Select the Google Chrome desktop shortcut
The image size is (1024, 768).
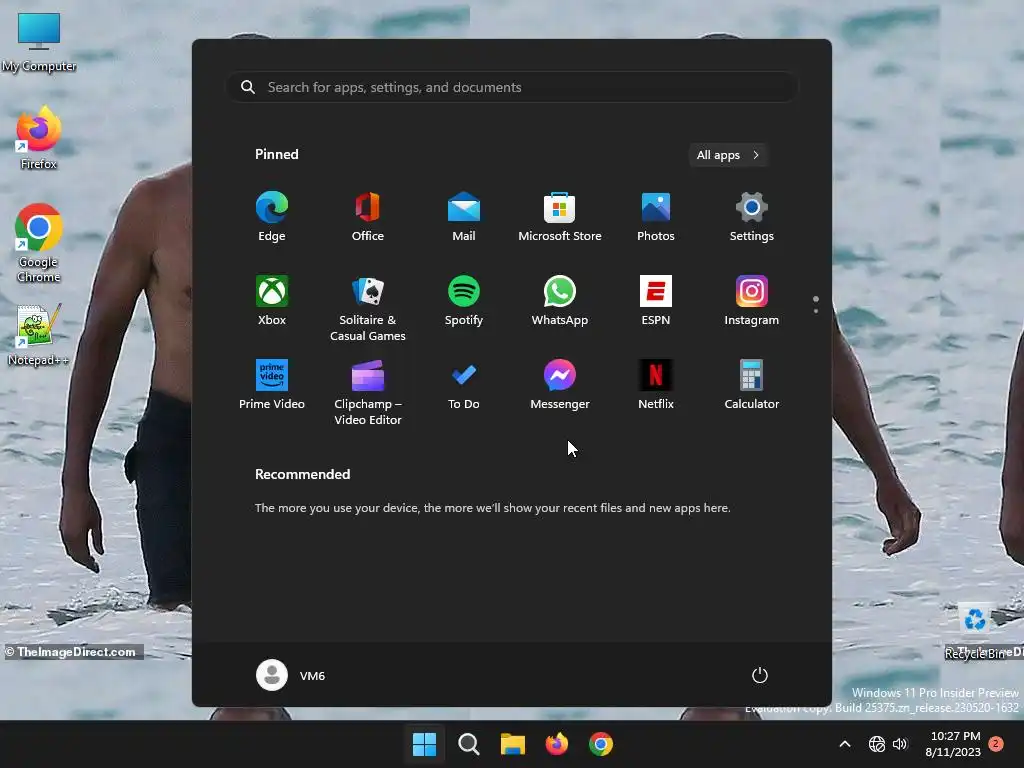(x=39, y=243)
